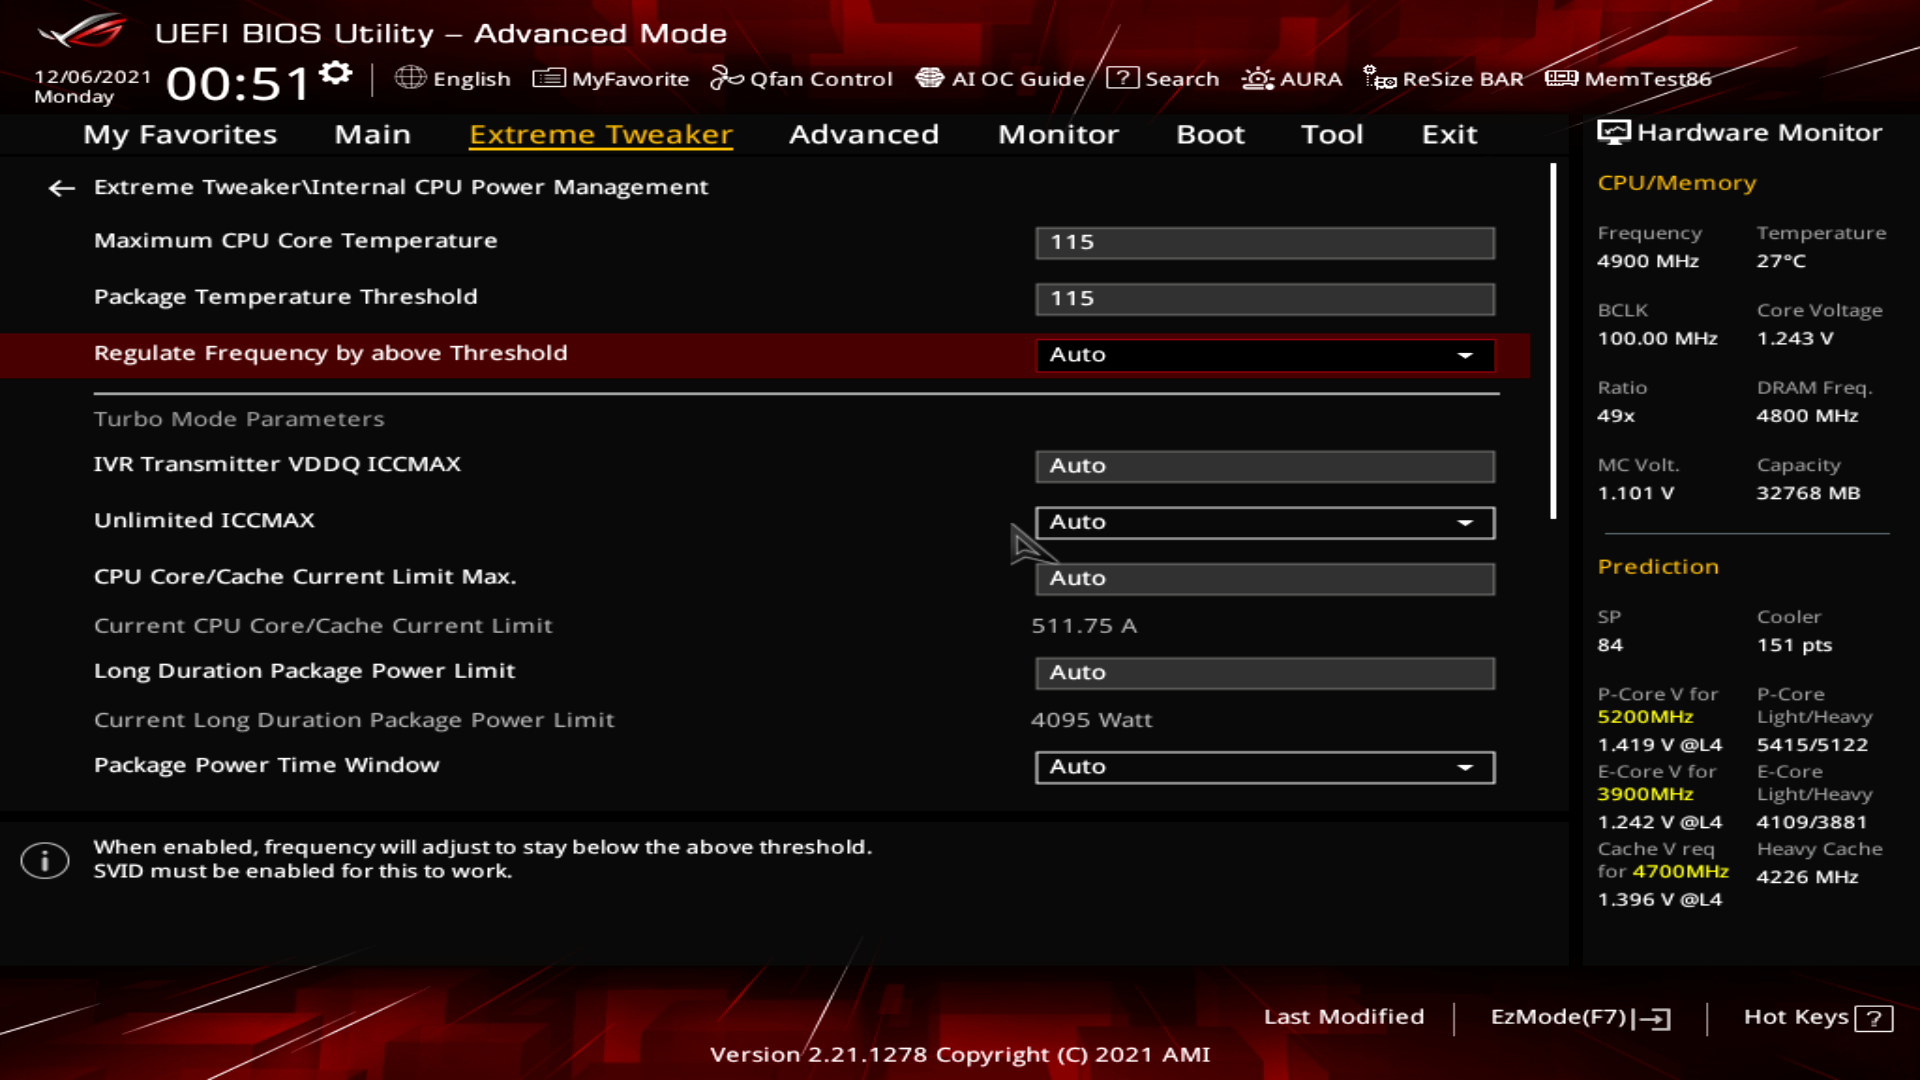The width and height of the screenshot is (1920, 1080).
Task: Launch MemTest86 memory icon
Action: [x=1561, y=78]
